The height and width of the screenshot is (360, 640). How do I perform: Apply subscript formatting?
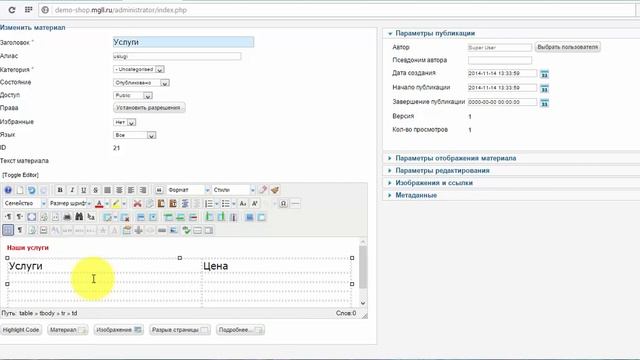click(x=243, y=203)
